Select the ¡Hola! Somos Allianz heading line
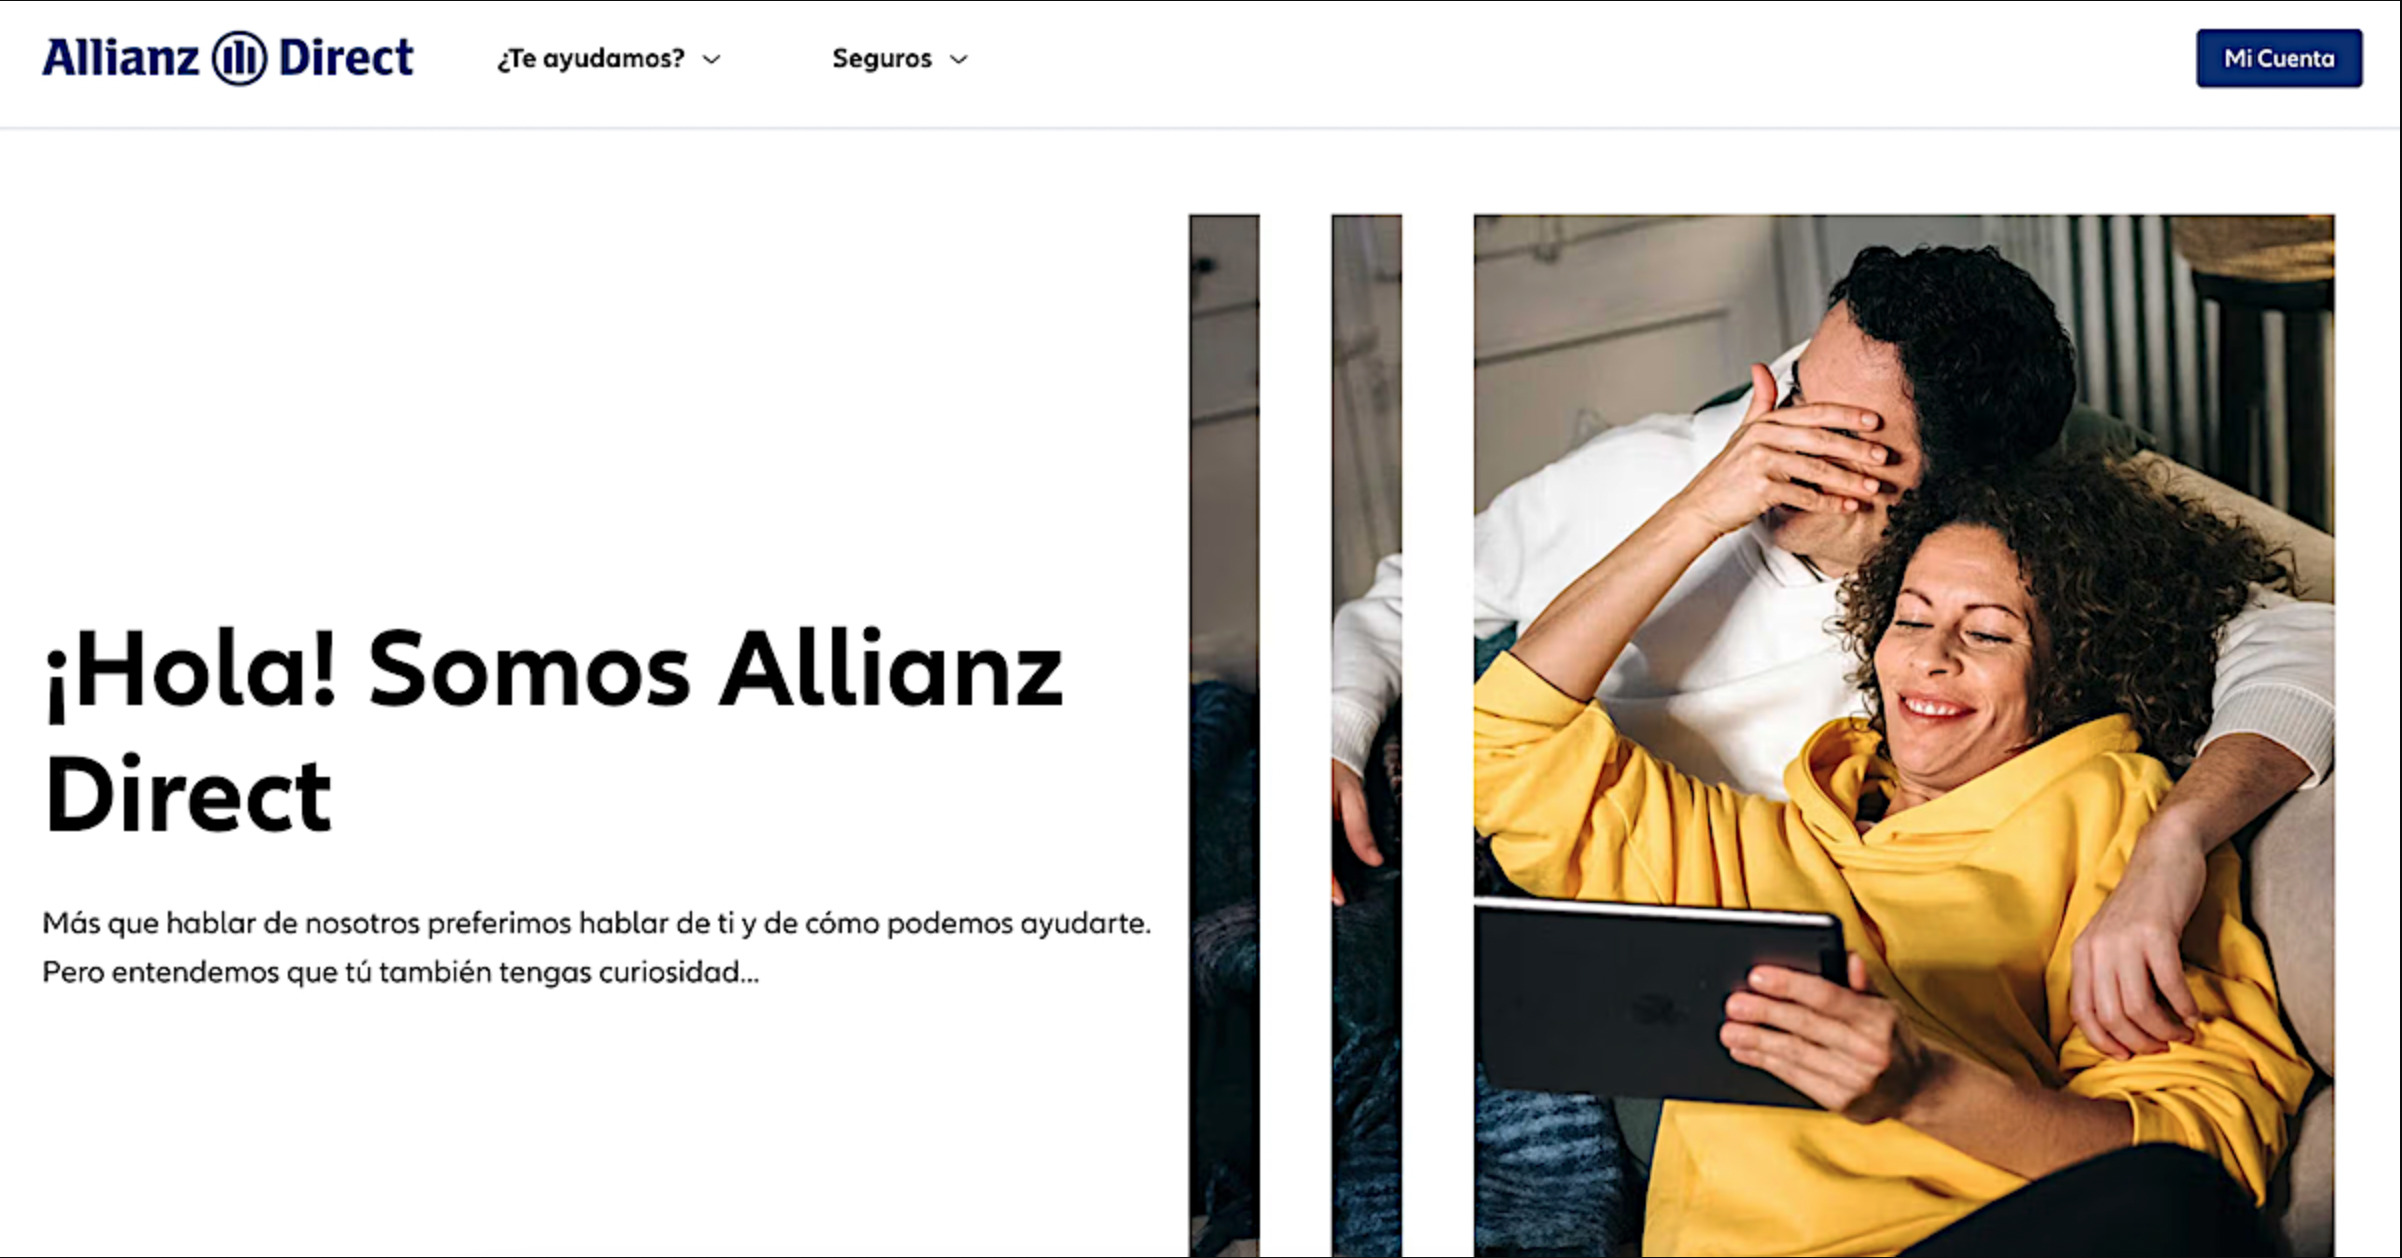Image resolution: width=2402 pixels, height=1258 pixels. click(553, 671)
